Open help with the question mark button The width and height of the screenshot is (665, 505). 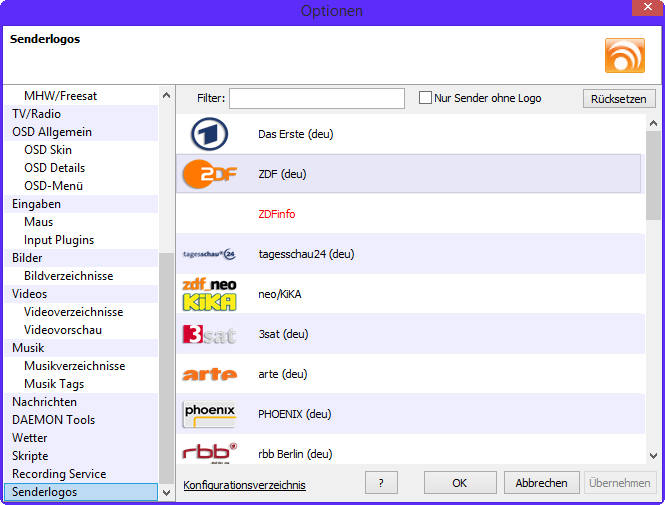pos(381,483)
